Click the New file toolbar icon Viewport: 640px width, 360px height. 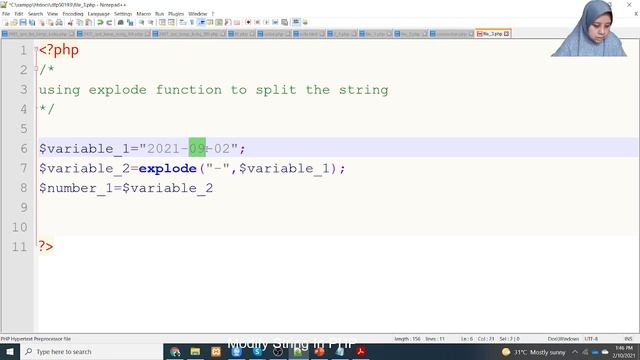click(6, 22)
